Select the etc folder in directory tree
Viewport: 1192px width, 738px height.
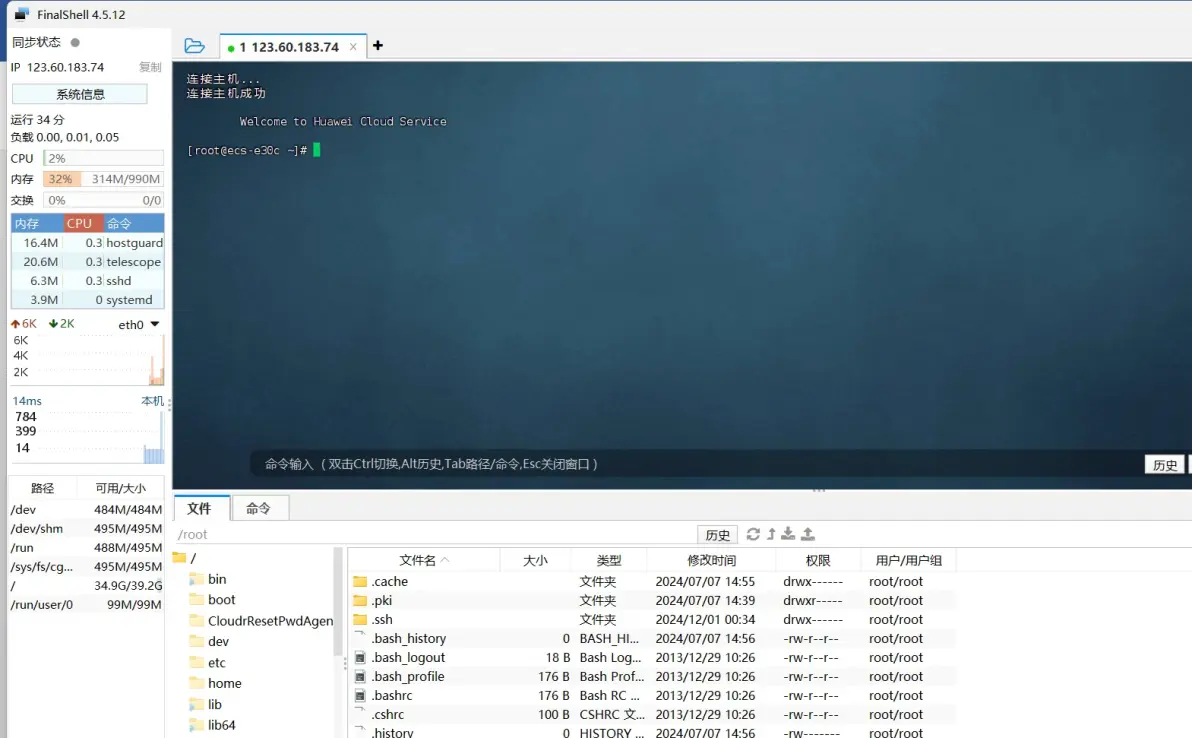[x=216, y=662]
